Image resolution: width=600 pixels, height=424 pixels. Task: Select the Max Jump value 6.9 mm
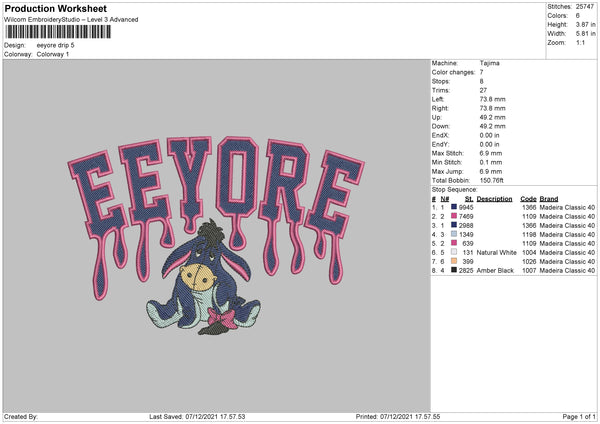[491, 171]
